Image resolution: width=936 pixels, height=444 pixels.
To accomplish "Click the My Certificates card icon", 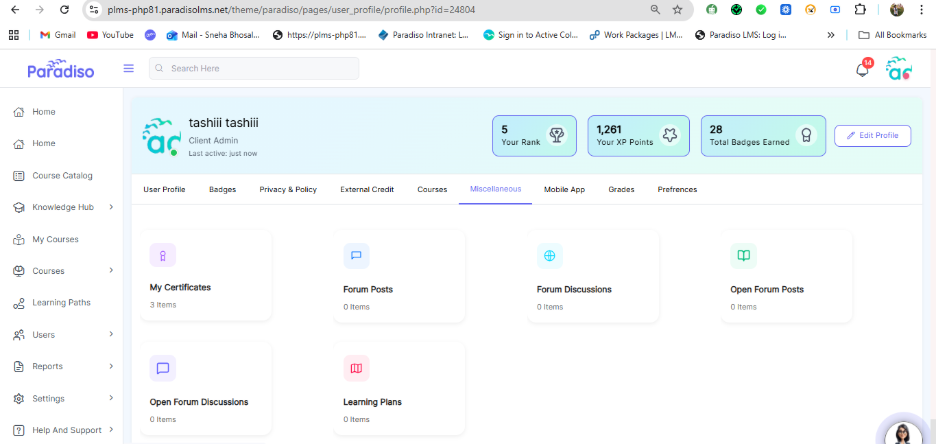I will point(163,255).
